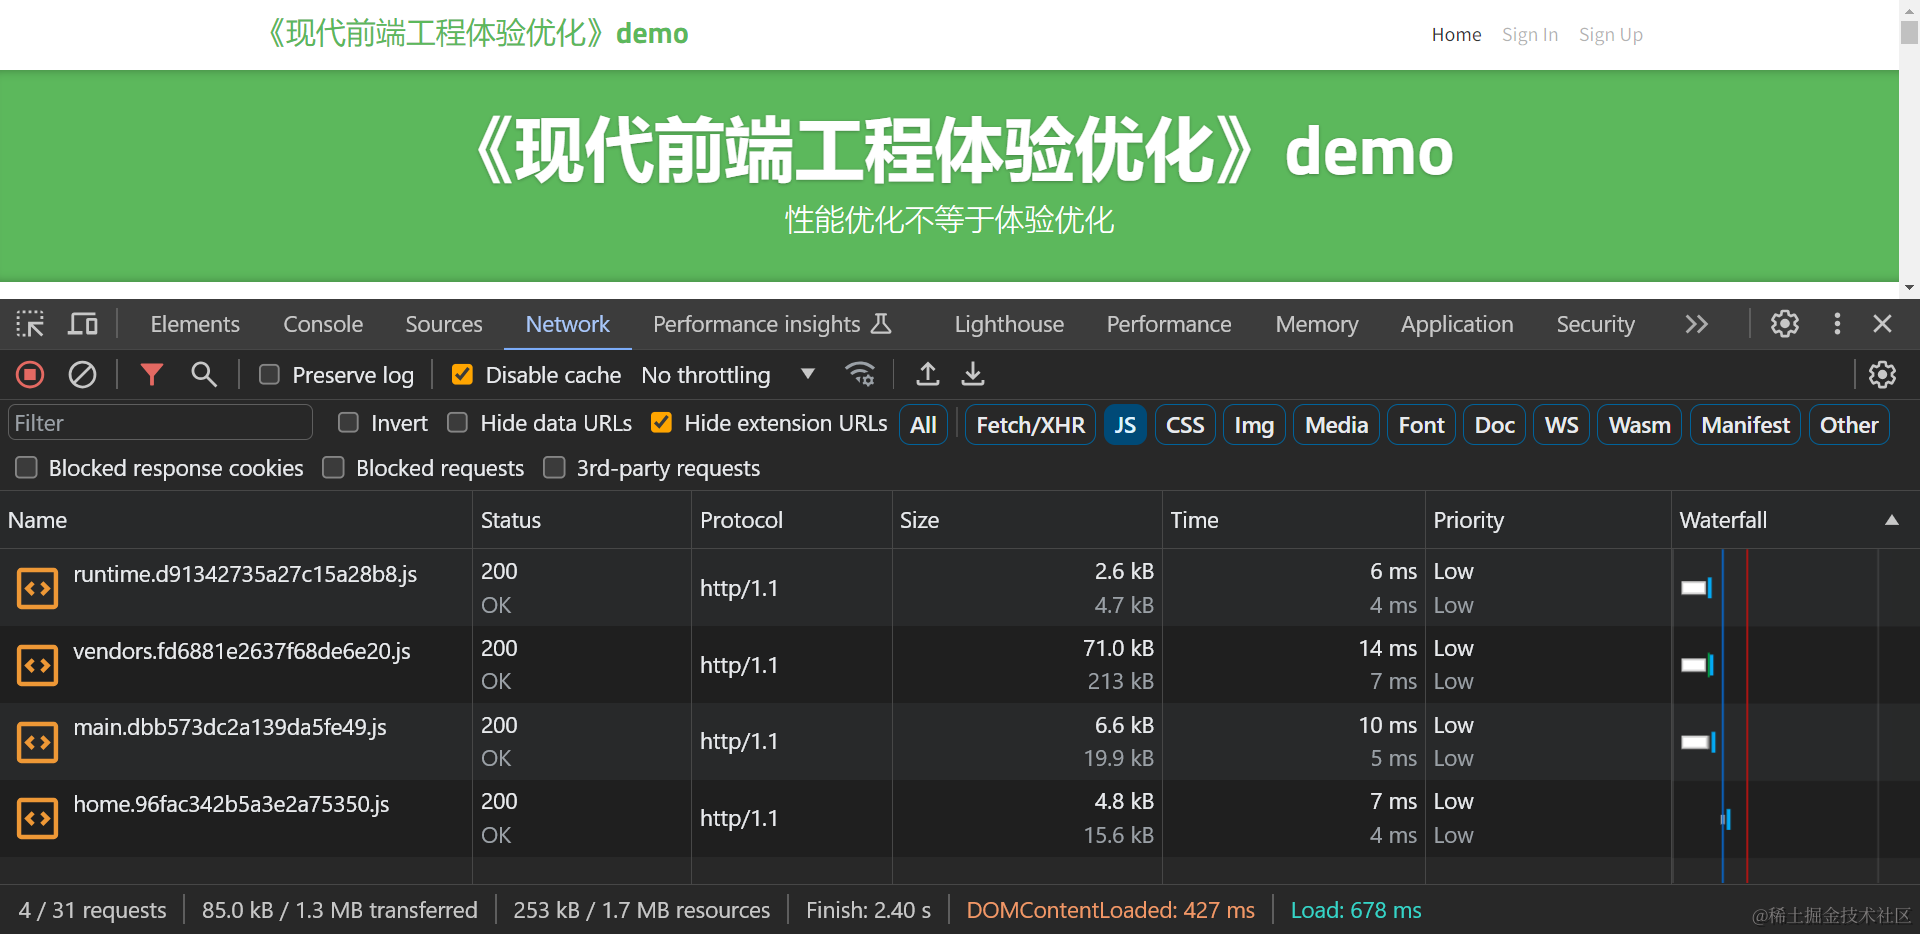Click the export HAR download icon
The image size is (1920, 934).
click(x=973, y=375)
